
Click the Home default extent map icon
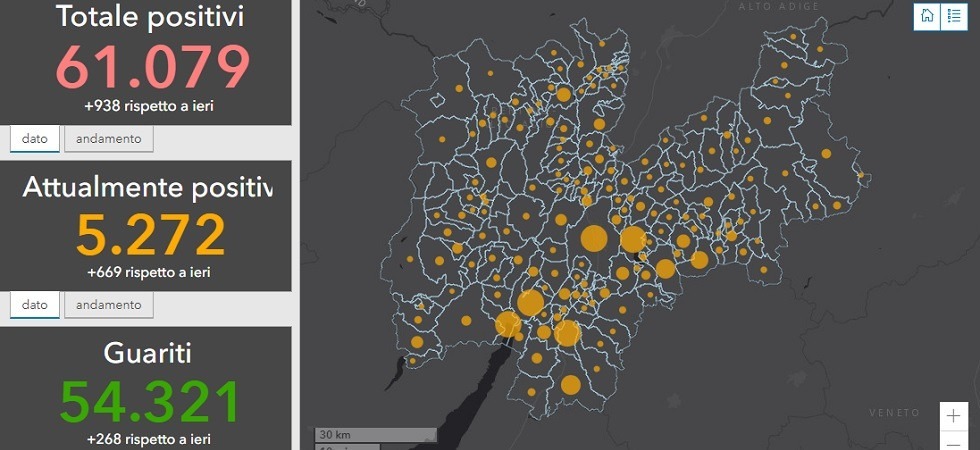pos(927,16)
